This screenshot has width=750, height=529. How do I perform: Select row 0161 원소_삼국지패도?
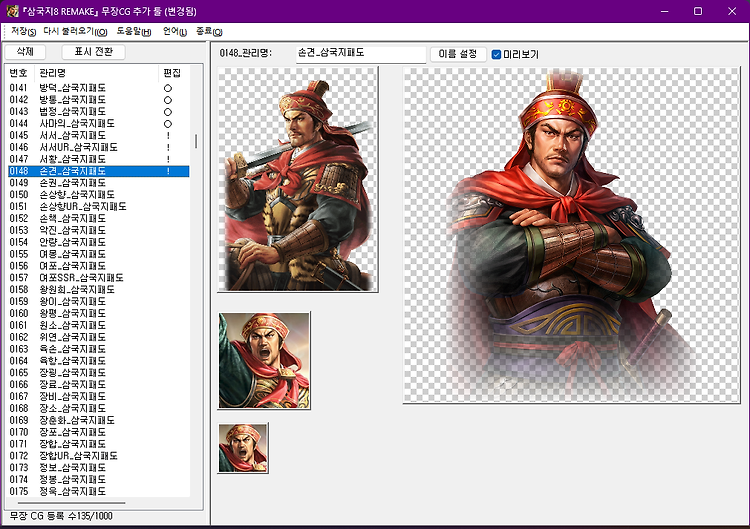(99, 325)
